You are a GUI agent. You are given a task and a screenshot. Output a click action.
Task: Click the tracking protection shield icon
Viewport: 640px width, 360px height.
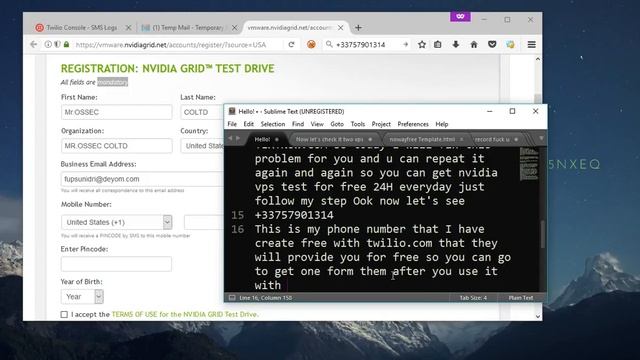click(x=57, y=44)
